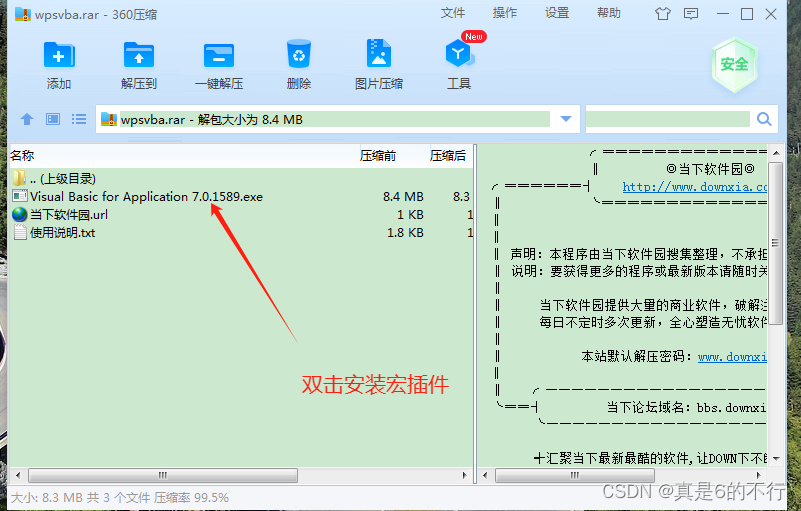The image size is (801, 511).
Task: Click the comment pane scroll down arrow
Action: click(x=776, y=458)
